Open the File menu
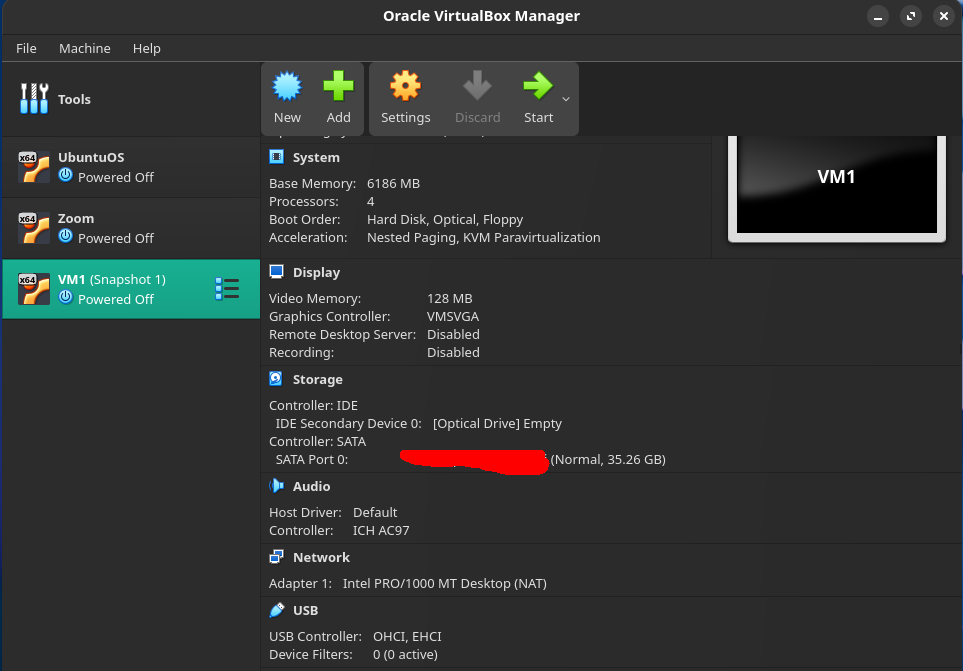Viewport: 963px width, 671px height. tap(26, 48)
